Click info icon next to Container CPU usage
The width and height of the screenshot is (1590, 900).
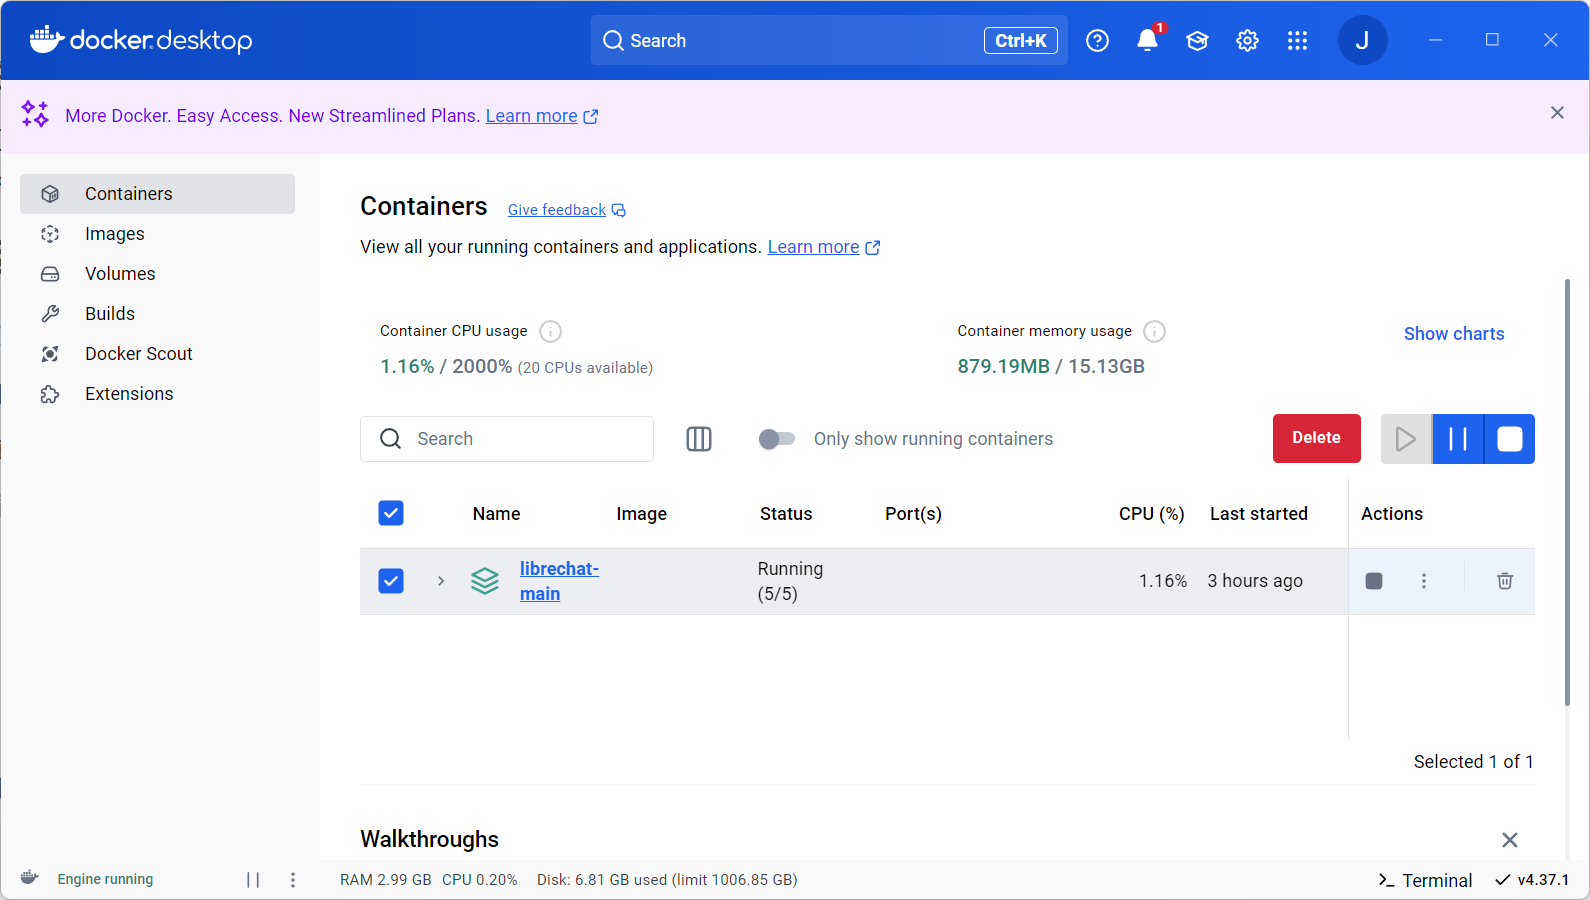(x=550, y=331)
